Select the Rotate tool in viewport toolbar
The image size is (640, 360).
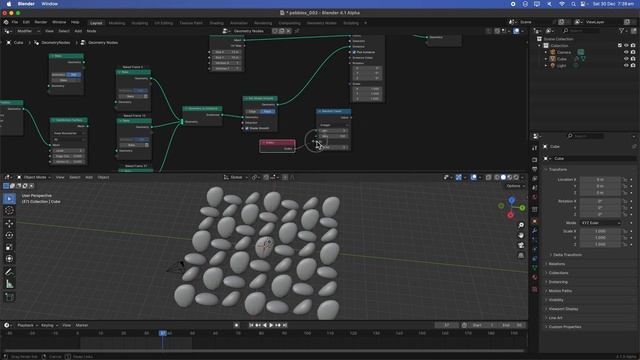(9, 235)
